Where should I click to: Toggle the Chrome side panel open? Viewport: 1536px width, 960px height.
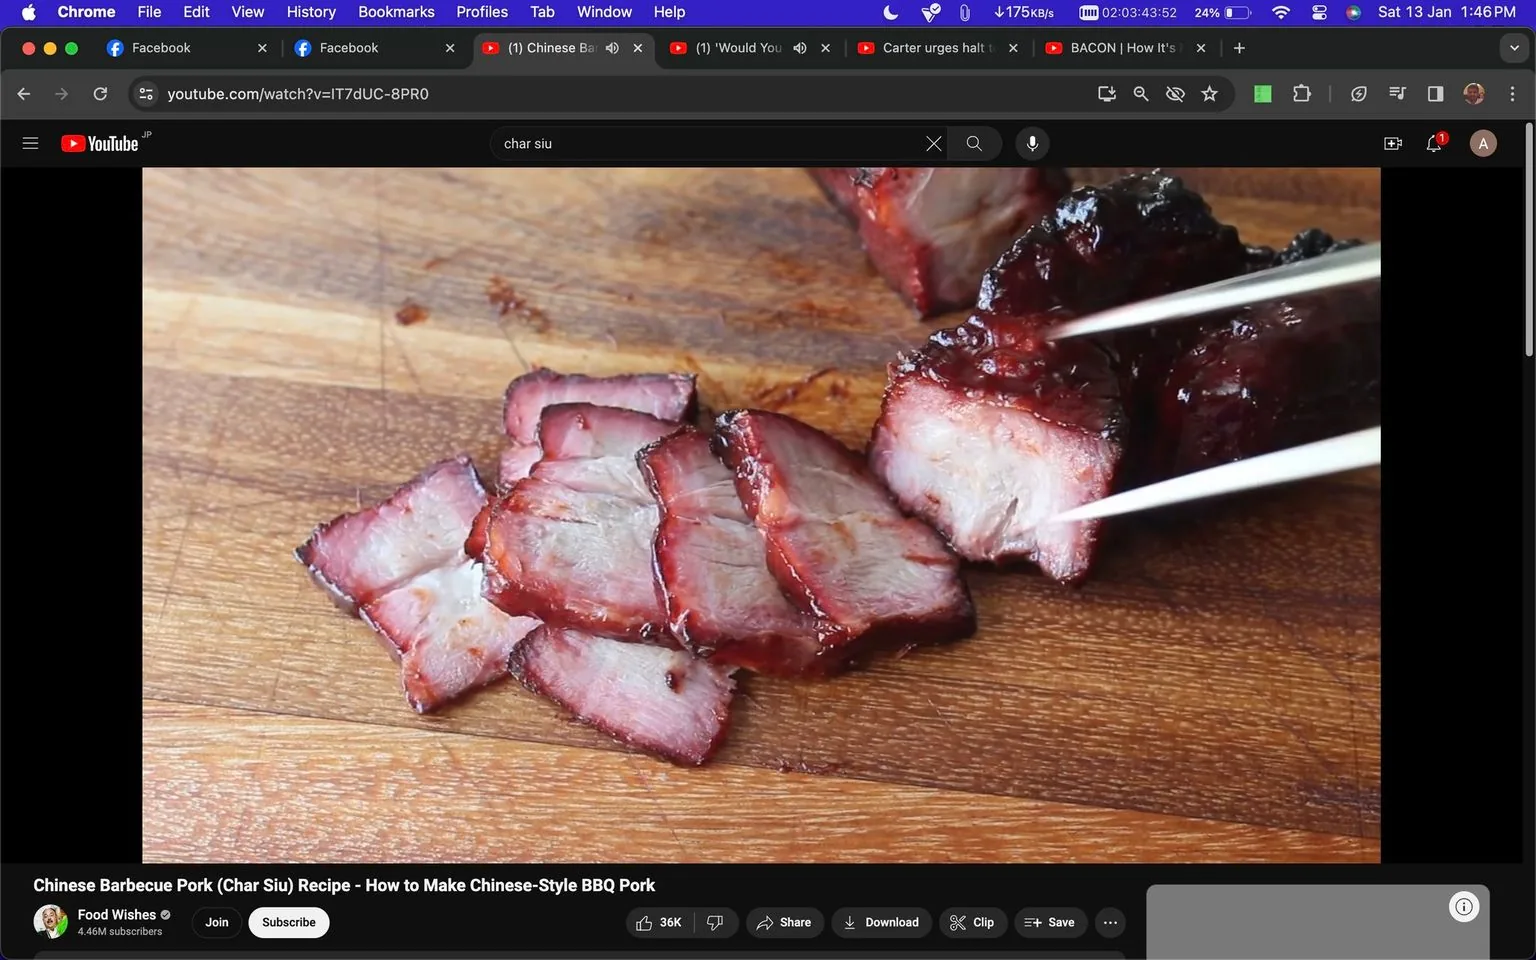point(1434,93)
